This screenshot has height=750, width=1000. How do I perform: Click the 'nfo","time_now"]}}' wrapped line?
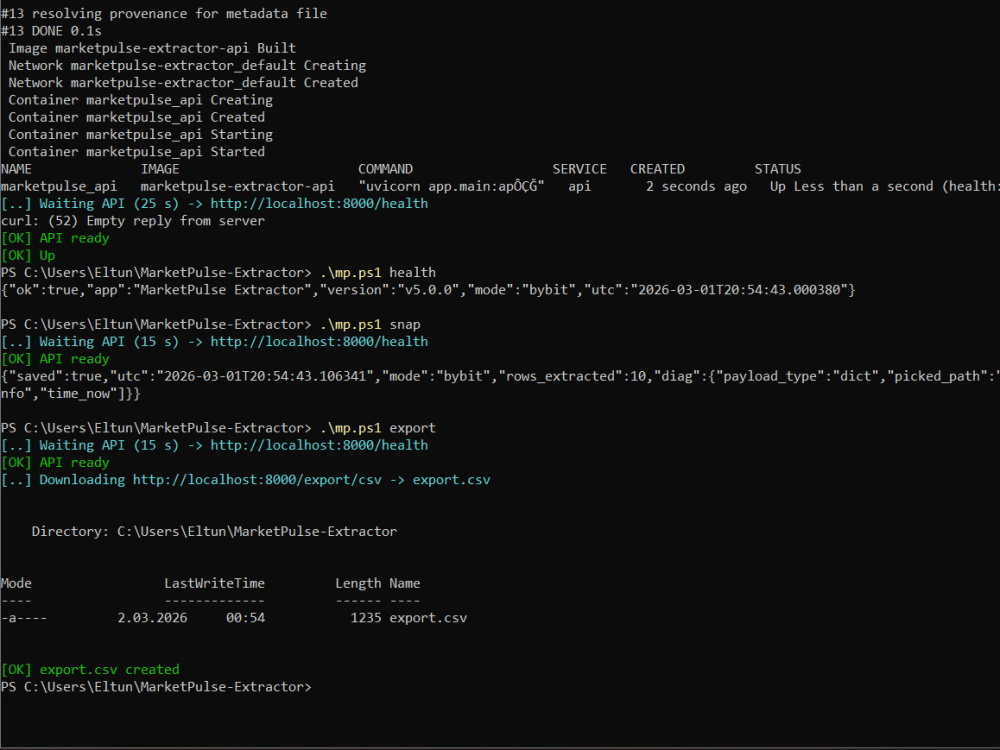coord(70,393)
